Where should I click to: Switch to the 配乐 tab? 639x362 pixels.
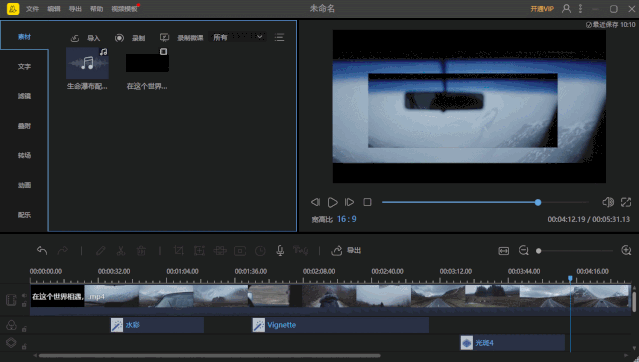pos(24,215)
